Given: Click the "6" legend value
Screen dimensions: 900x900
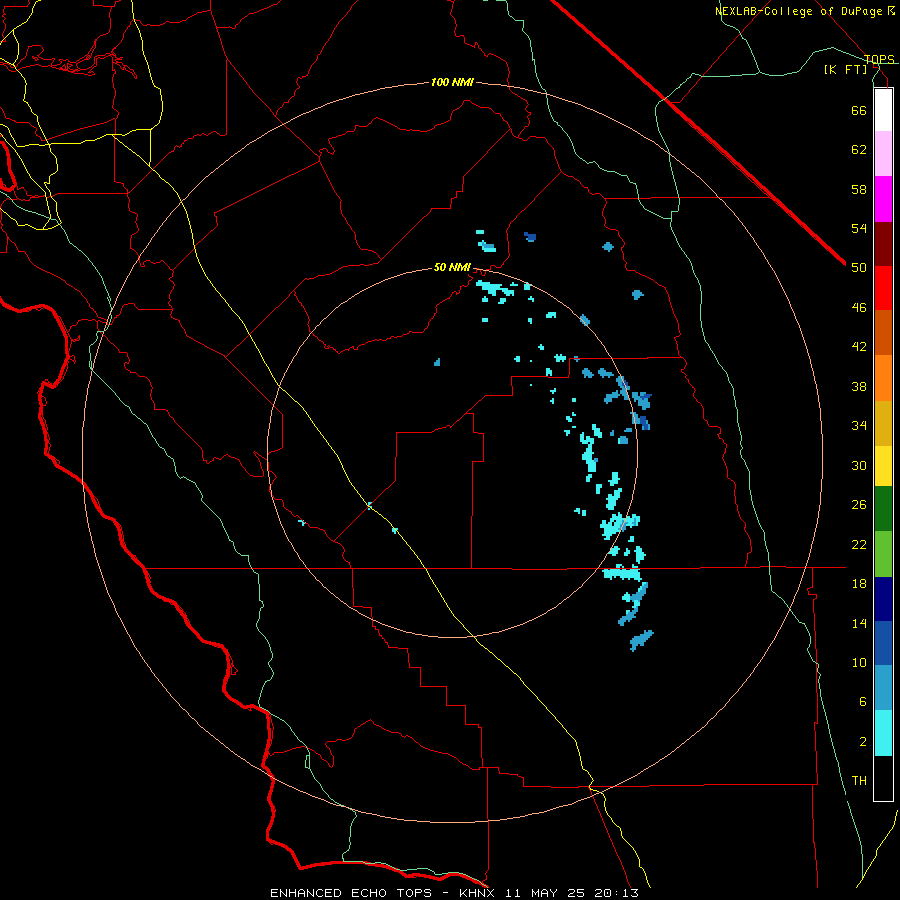Looking at the screenshot, I should click(x=863, y=702).
